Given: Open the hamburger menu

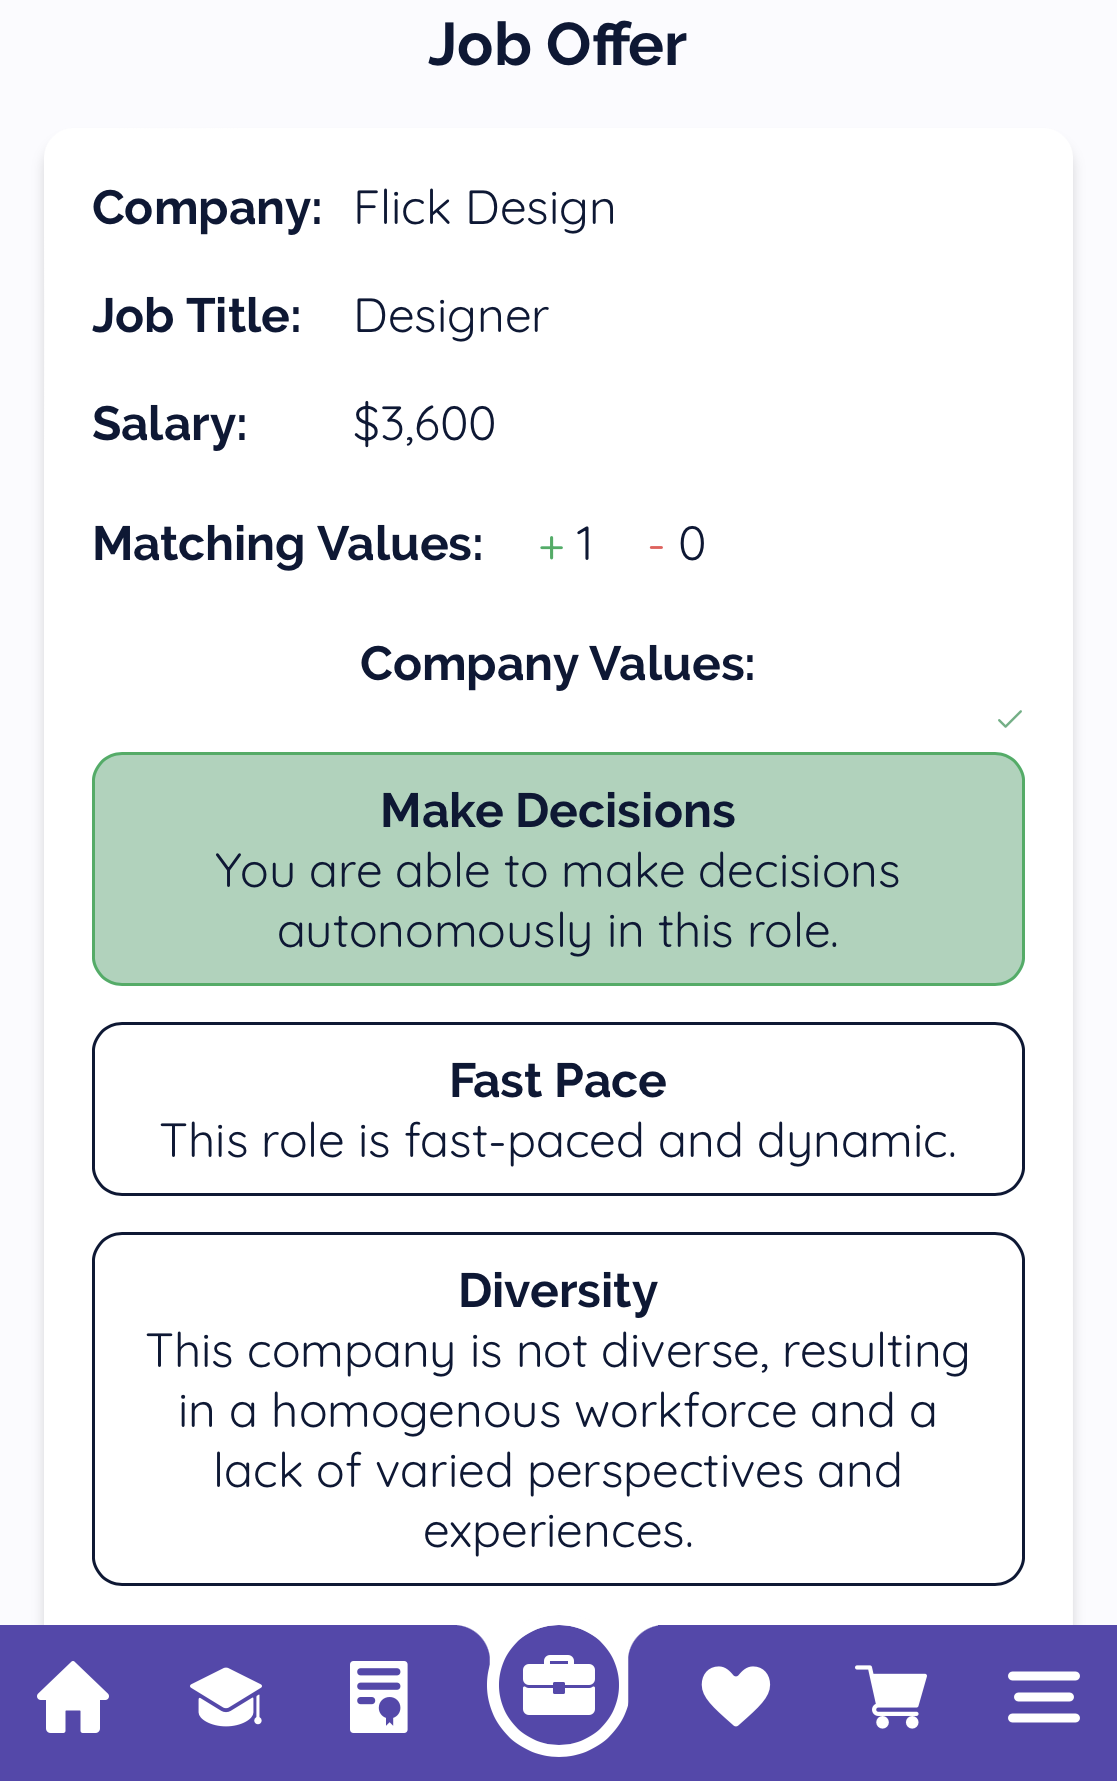Looking at the screenshot, I should [x=1043, y=1696].
